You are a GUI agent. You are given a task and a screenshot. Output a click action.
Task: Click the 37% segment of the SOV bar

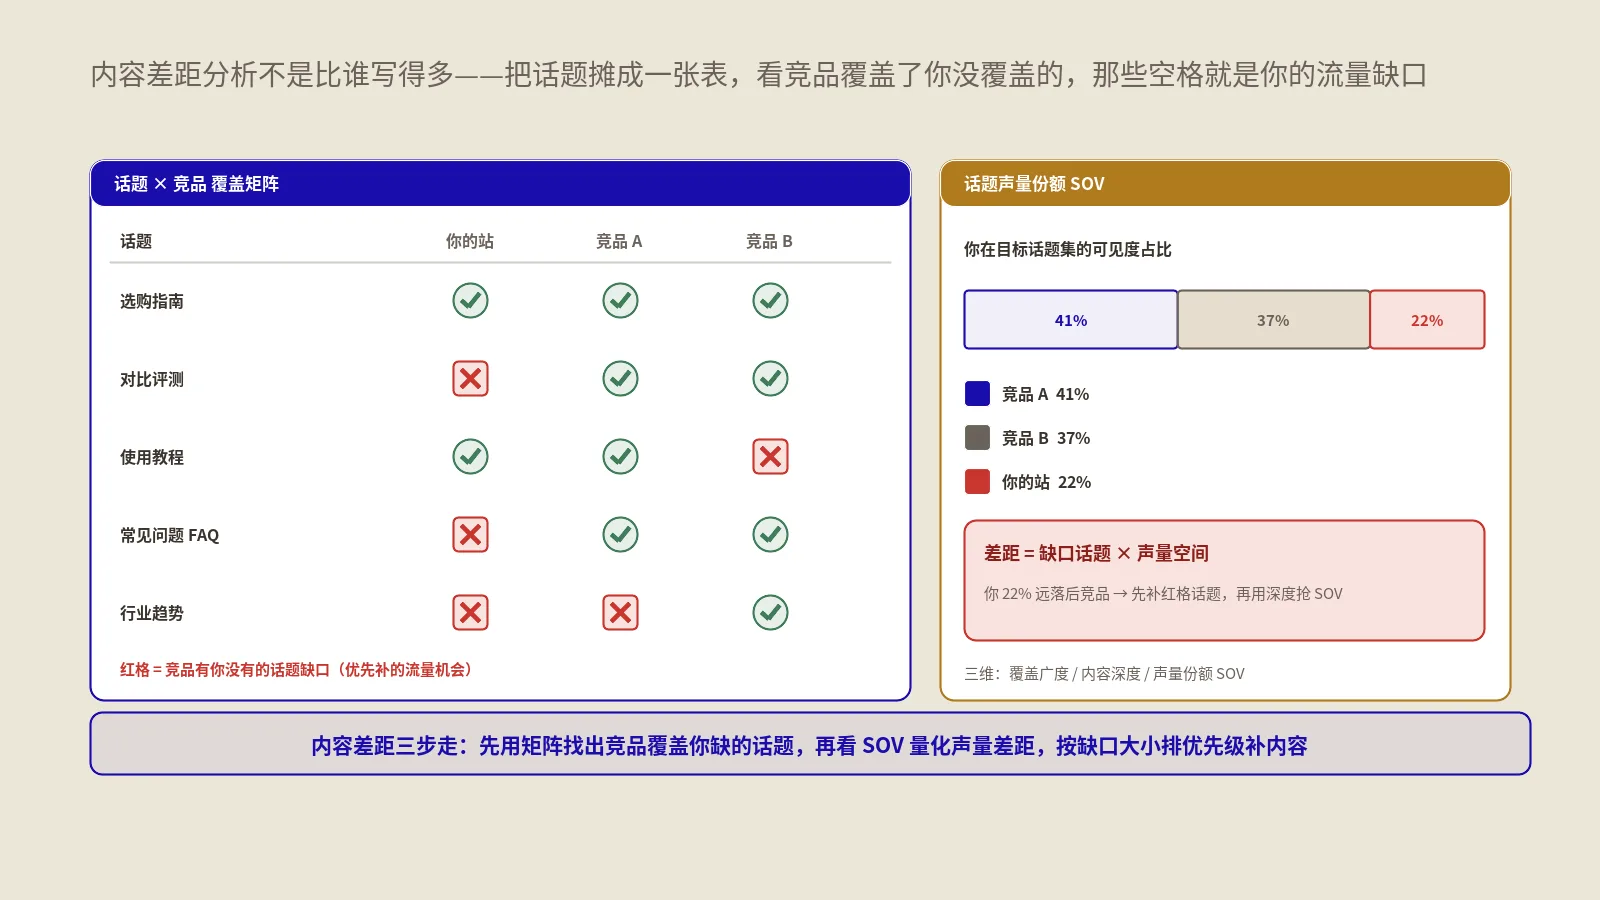[x=1273, y=320]
